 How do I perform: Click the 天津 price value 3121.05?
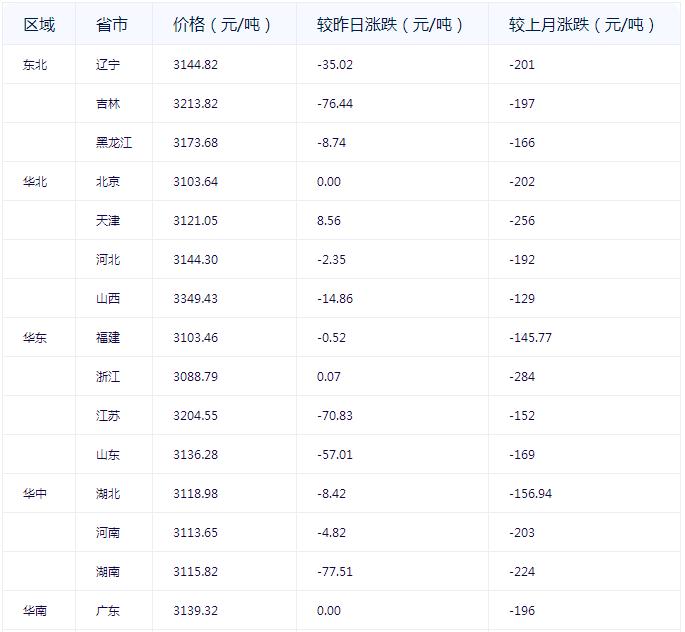(194, 221)
